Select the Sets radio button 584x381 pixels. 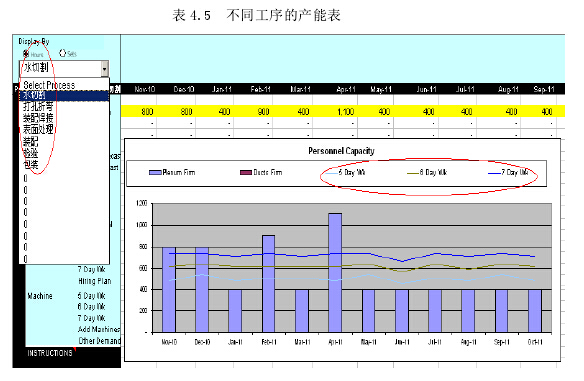[62, 53]
